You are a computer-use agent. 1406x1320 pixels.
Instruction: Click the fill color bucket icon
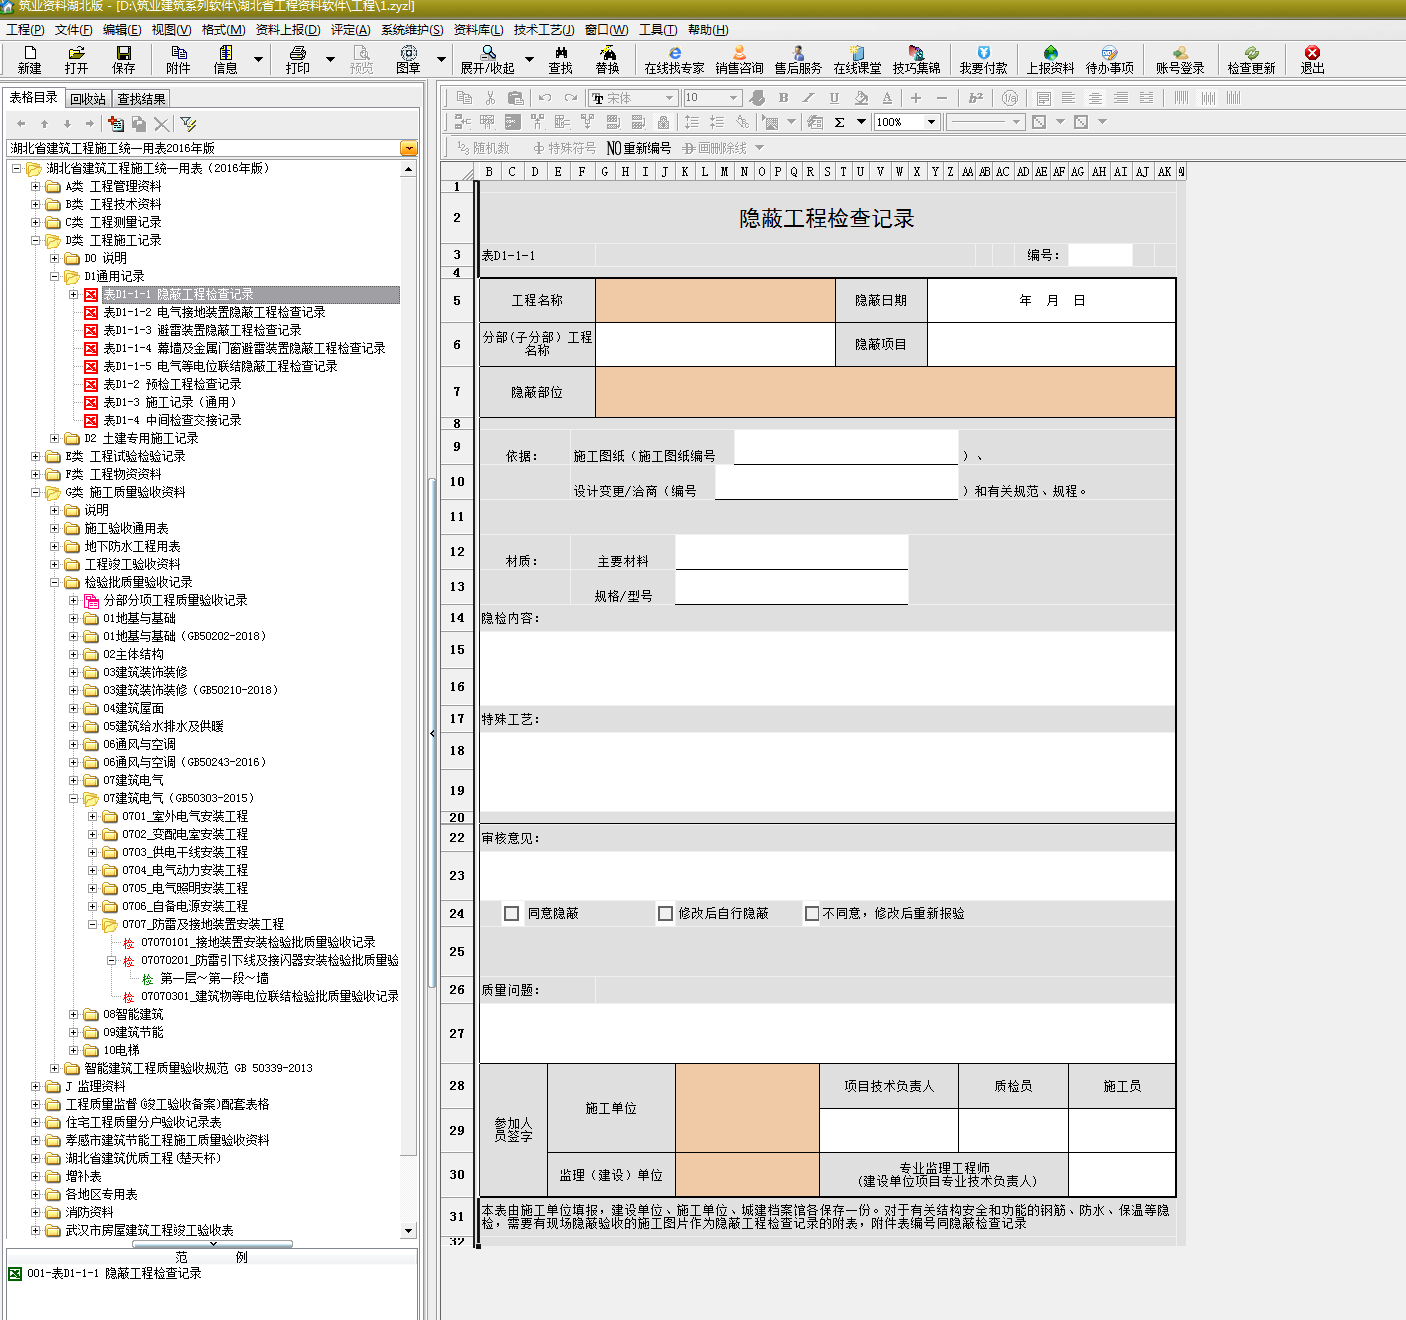click(861, 98)
